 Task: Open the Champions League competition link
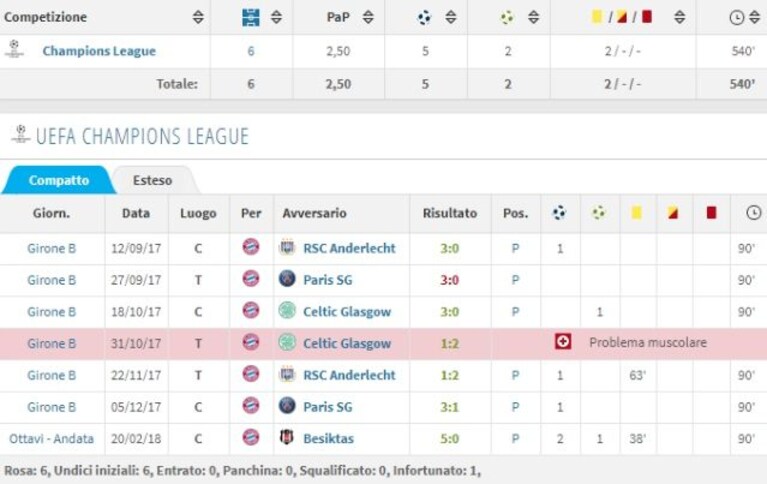[99, 51]
